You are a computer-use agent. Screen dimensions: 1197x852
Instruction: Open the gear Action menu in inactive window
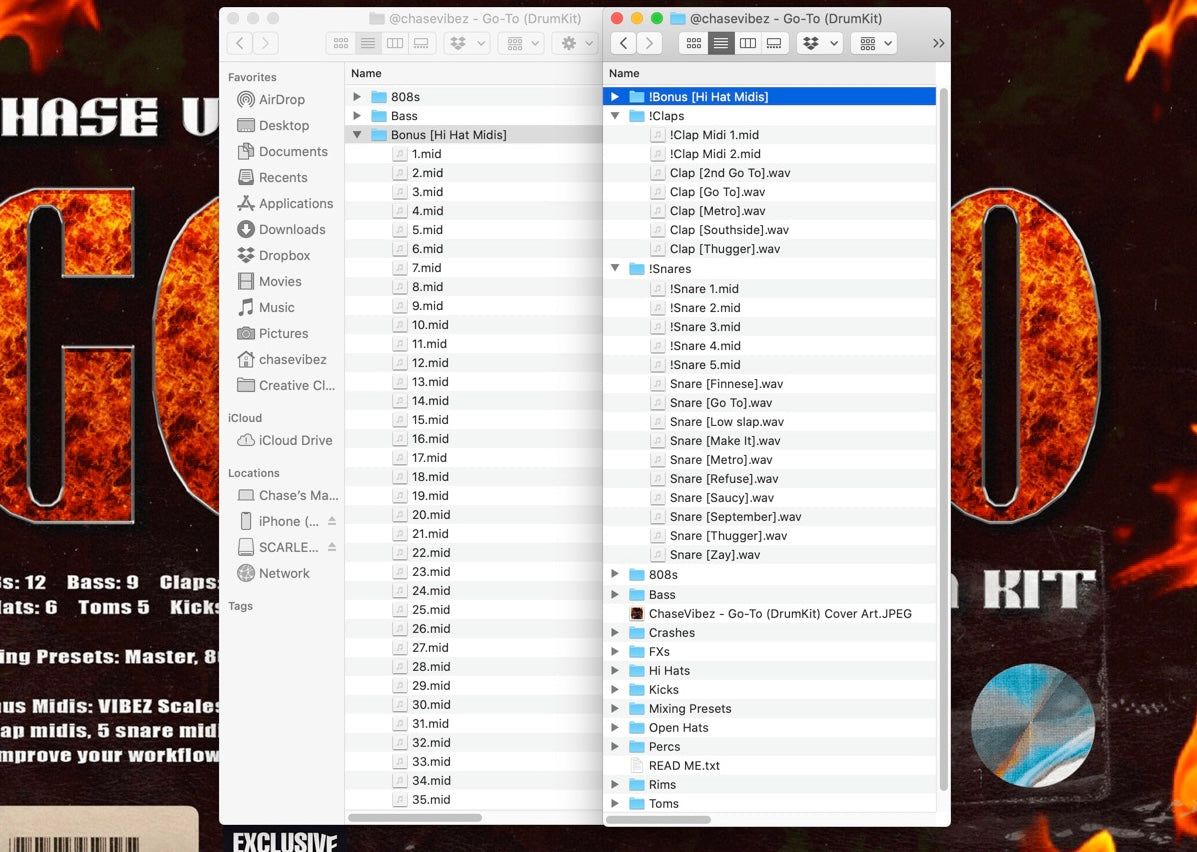coord(576,43)
